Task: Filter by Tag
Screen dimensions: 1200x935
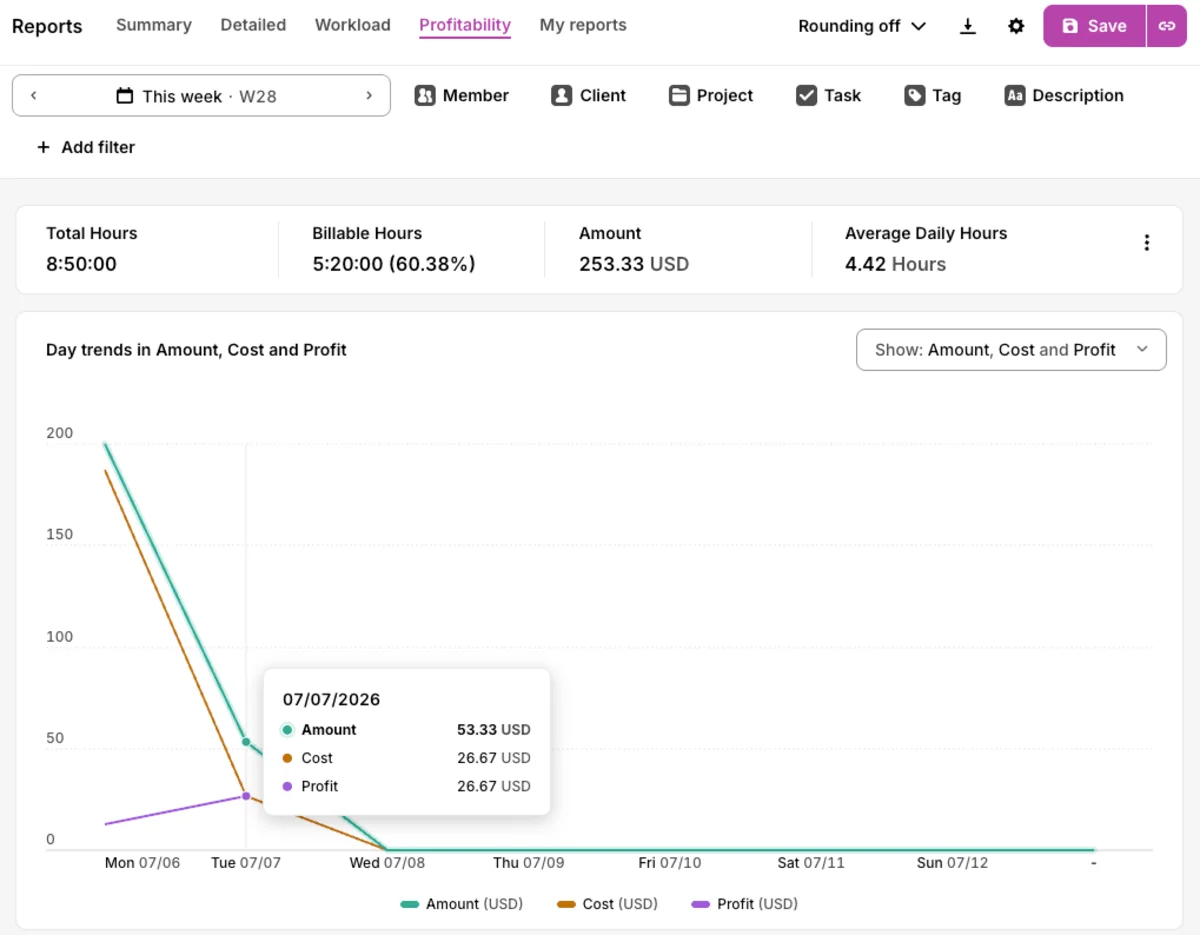Action: (x=933, y=96)
